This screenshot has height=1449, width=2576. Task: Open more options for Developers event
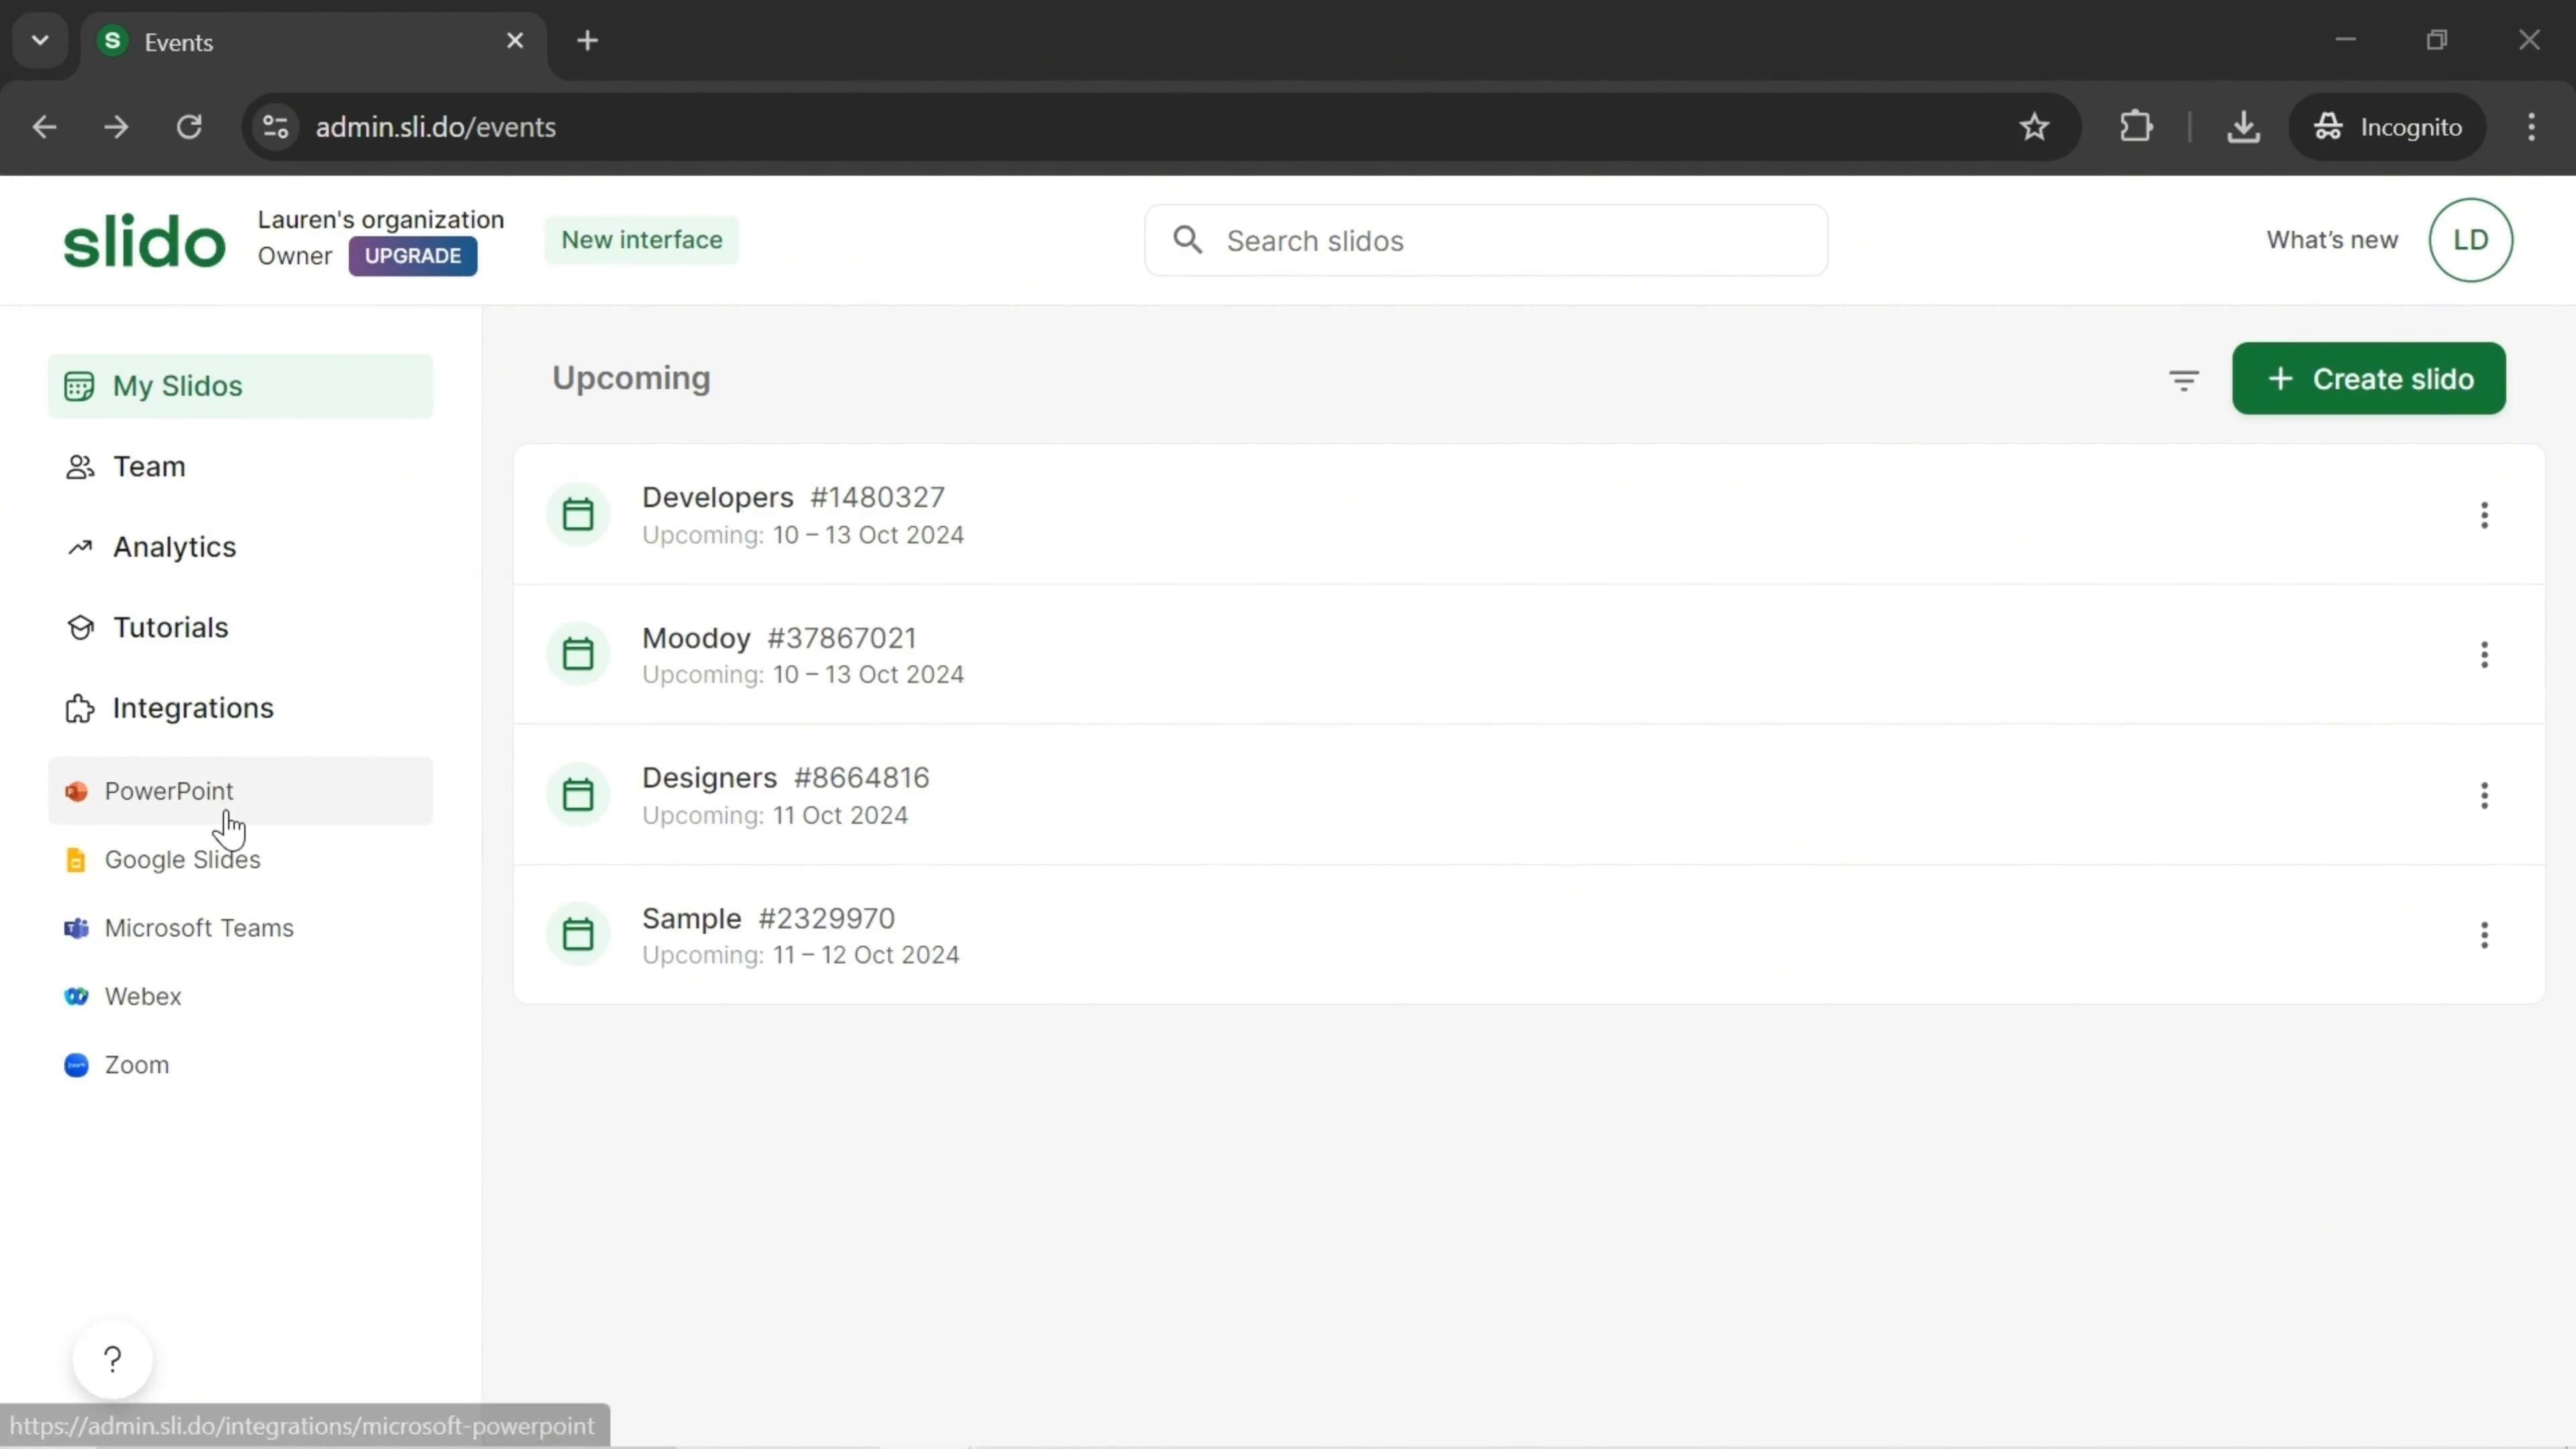[2484, 515]
